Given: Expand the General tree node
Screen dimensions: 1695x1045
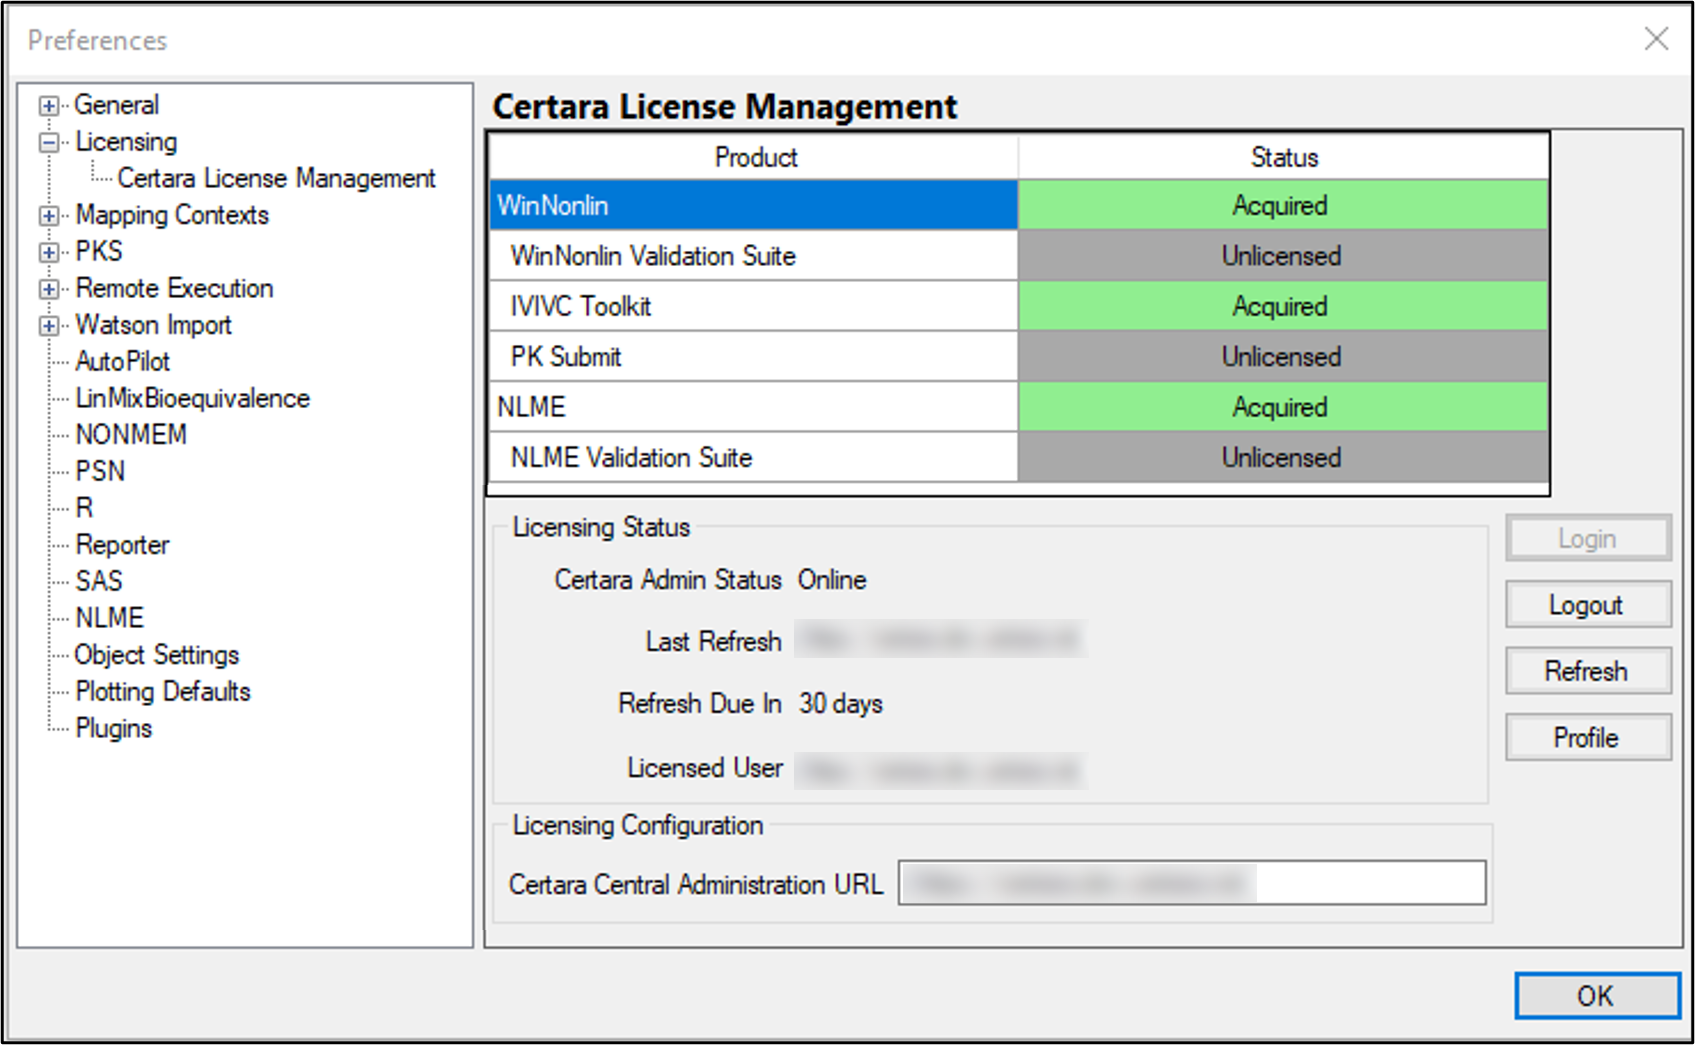Looking at the screenshot, I should [47, 105].
